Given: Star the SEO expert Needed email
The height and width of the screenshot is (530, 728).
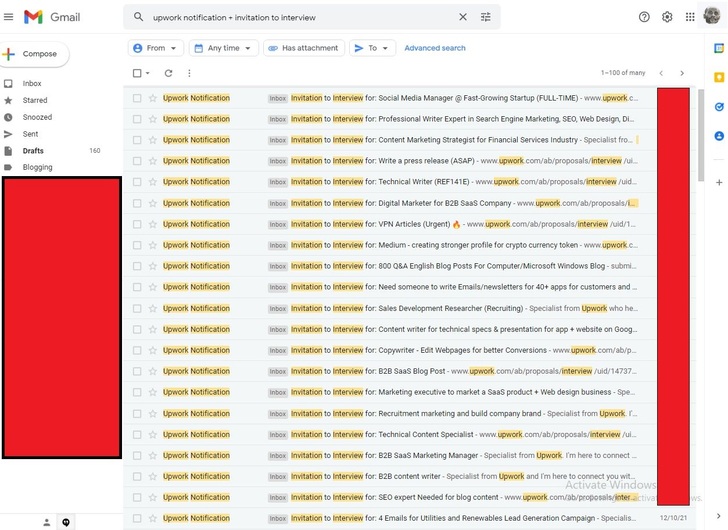Looking at the screenshot, I should pyautogui.click(x=152, y=498).
